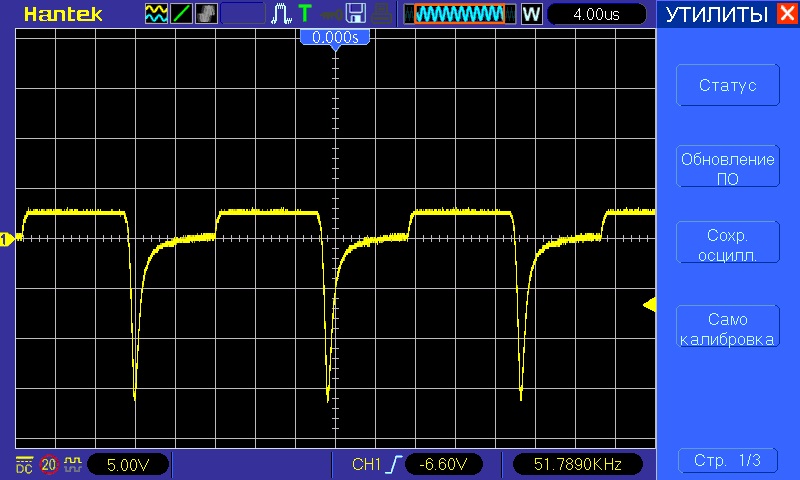Click the 5.00V vertical scale readout

128,464
